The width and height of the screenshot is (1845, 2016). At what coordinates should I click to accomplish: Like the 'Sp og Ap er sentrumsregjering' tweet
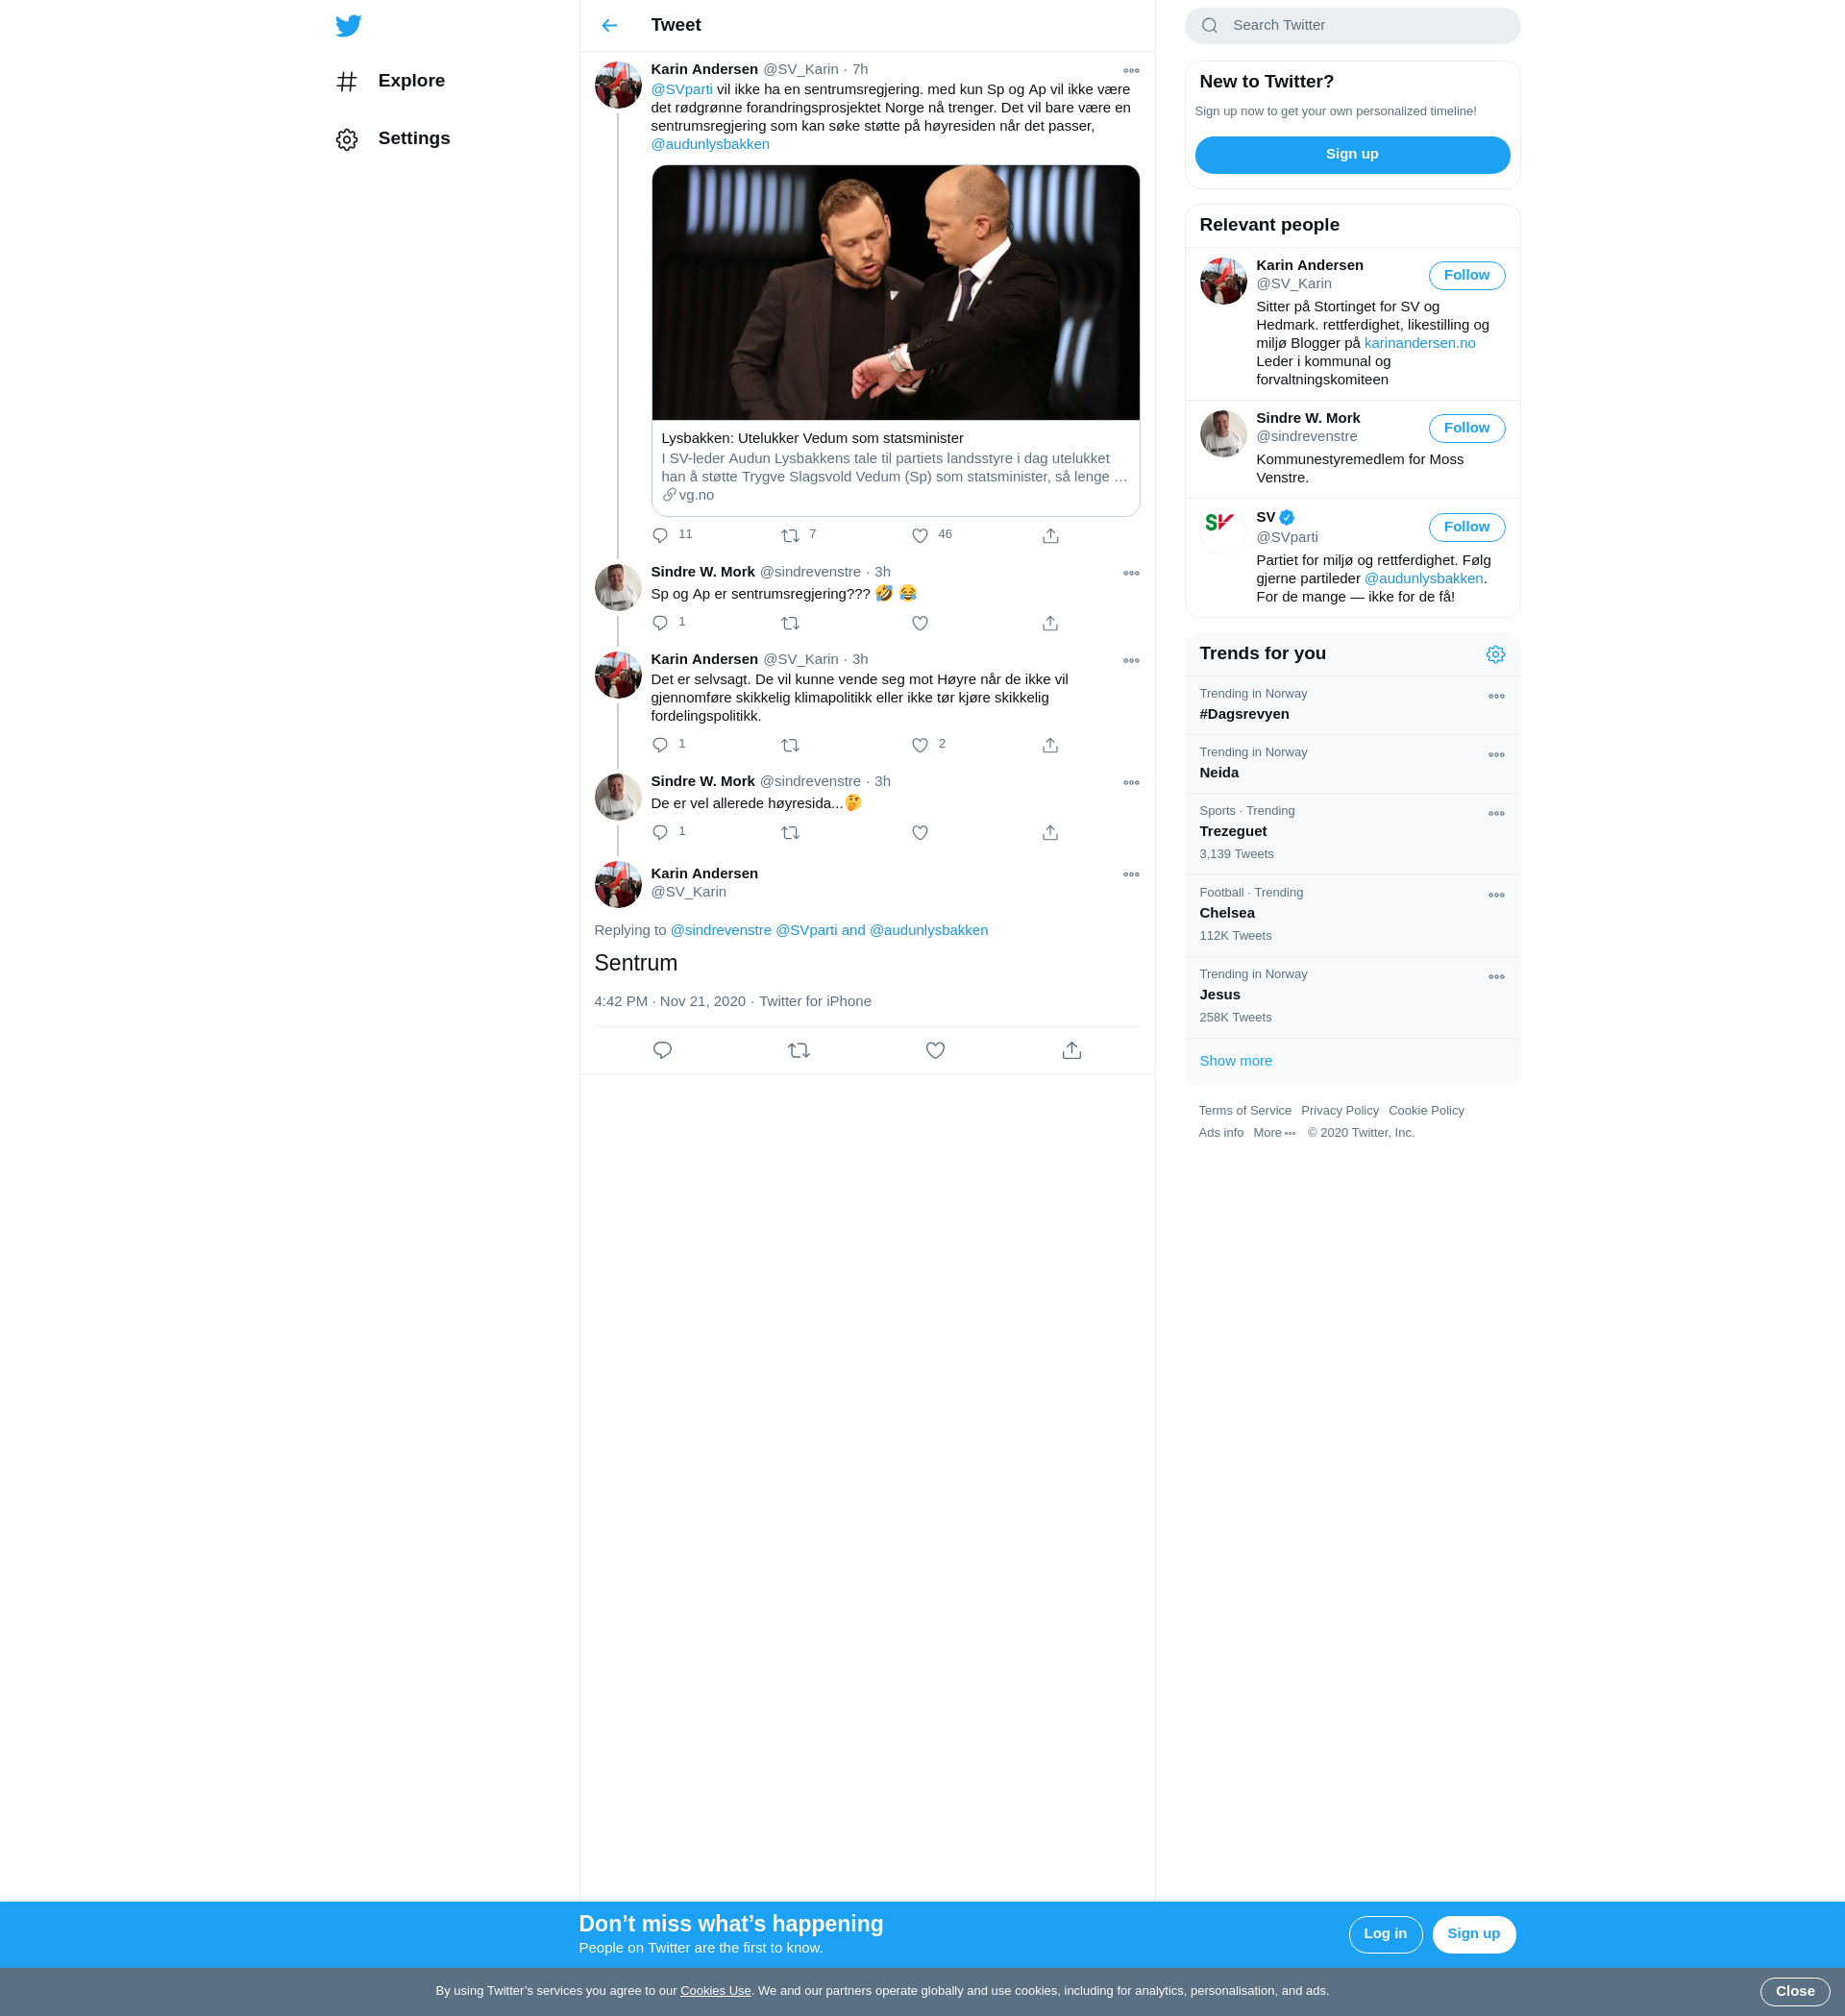[x=920, y=623]
